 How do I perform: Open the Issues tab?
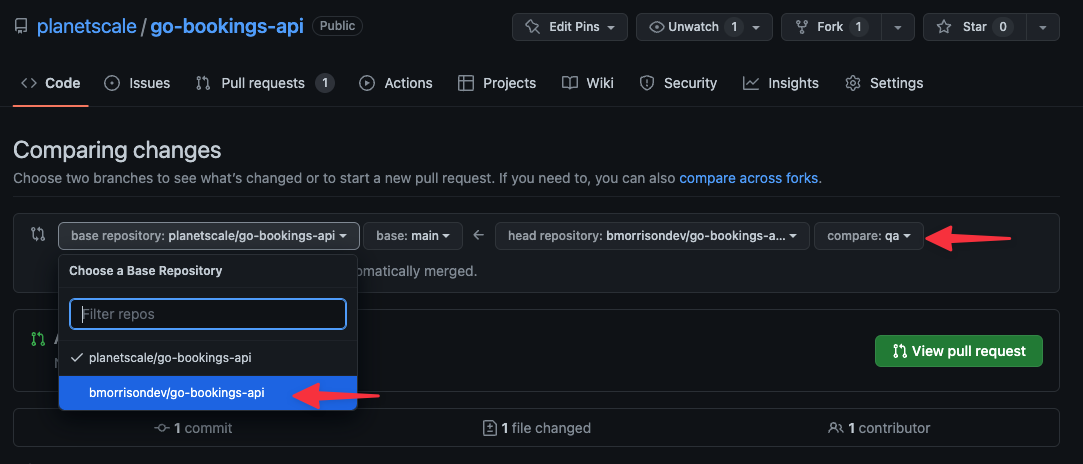[x=137, y=84]
